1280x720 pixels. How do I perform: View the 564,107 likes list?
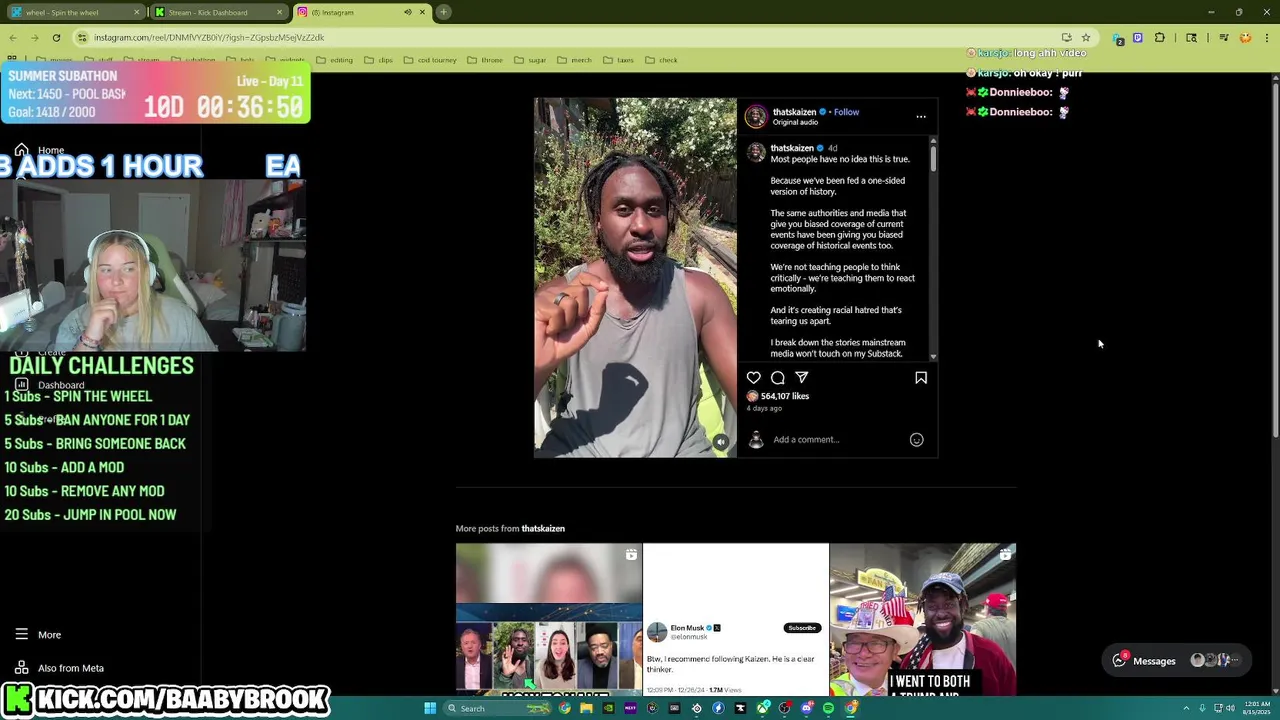click(785, 396)
